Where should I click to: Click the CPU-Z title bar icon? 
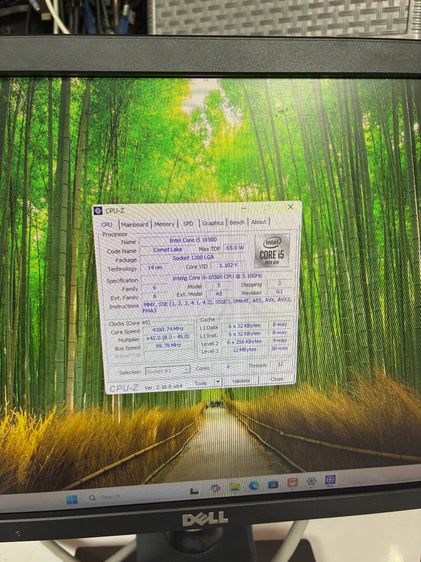[98, 211]
